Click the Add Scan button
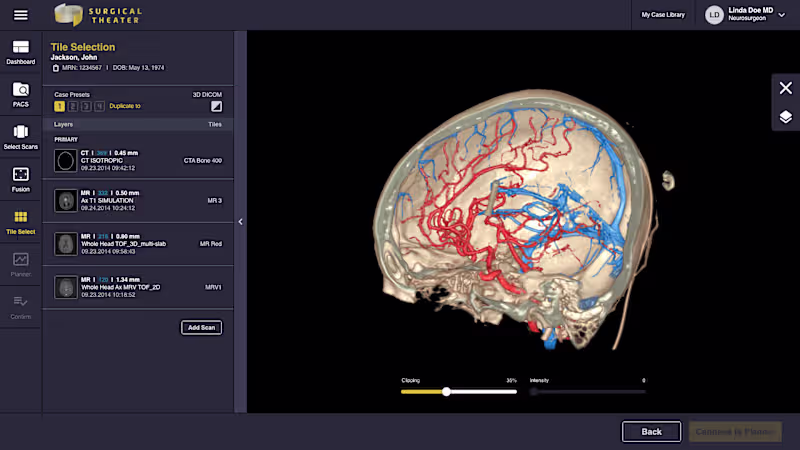800x450 pixels. coord(201,328)
